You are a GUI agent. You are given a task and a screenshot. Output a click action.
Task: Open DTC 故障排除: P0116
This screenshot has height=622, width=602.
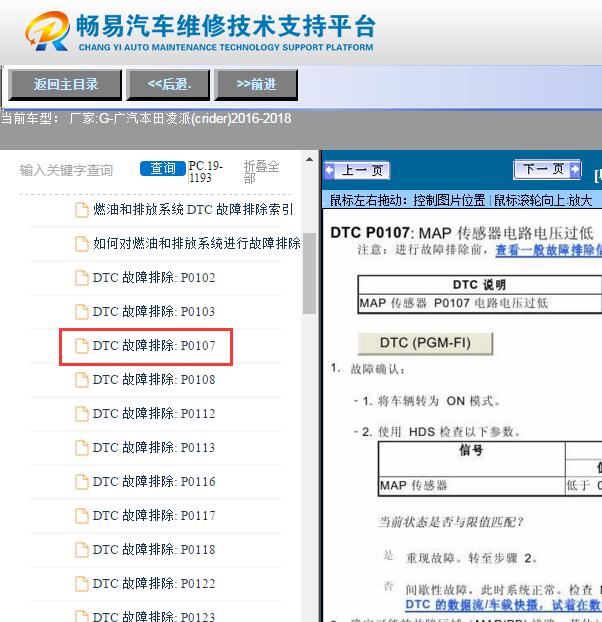(x=154, y=482)
